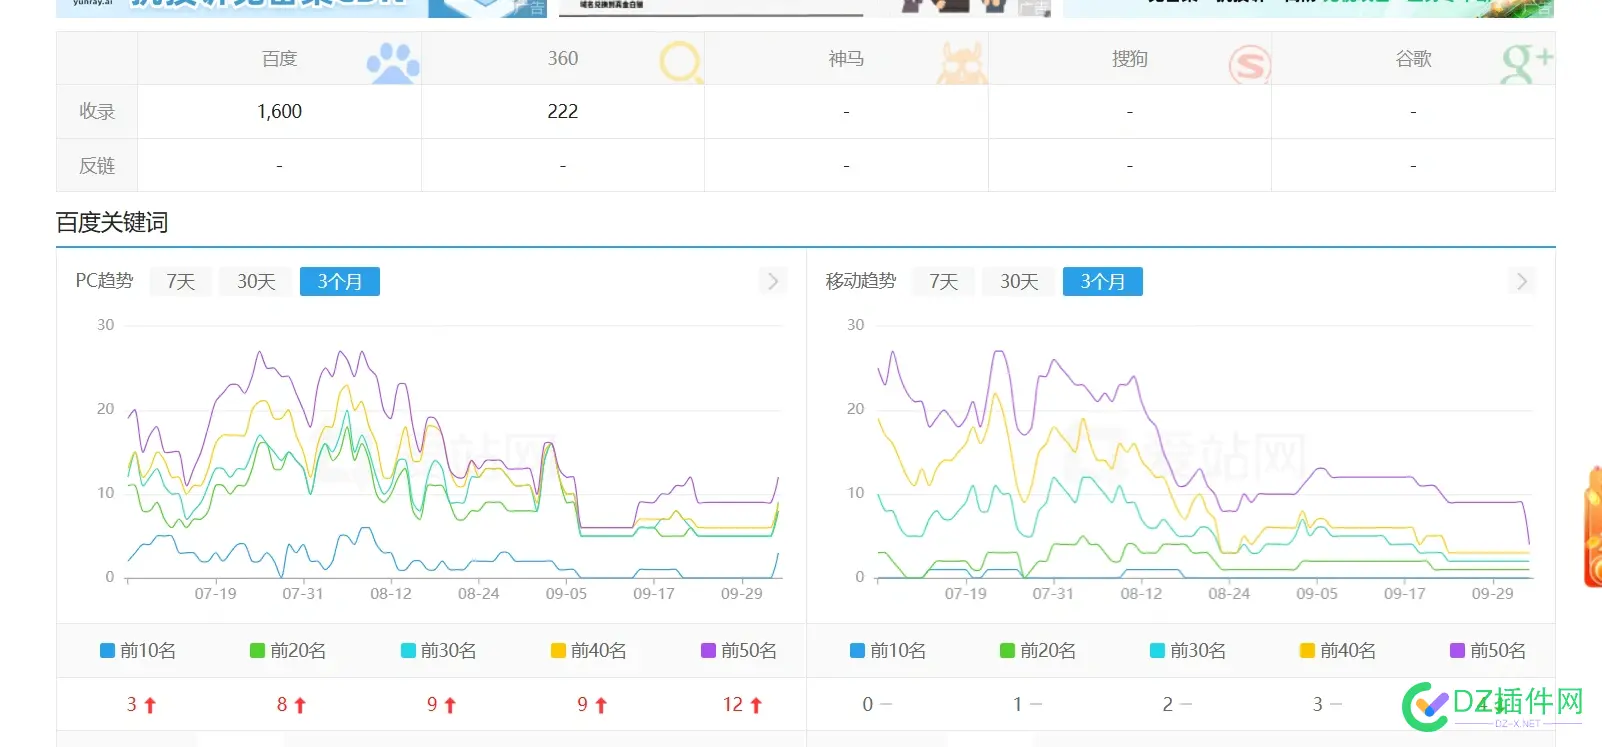
Task: Click PC 前20名 count value 8
Action: (282, 705)
